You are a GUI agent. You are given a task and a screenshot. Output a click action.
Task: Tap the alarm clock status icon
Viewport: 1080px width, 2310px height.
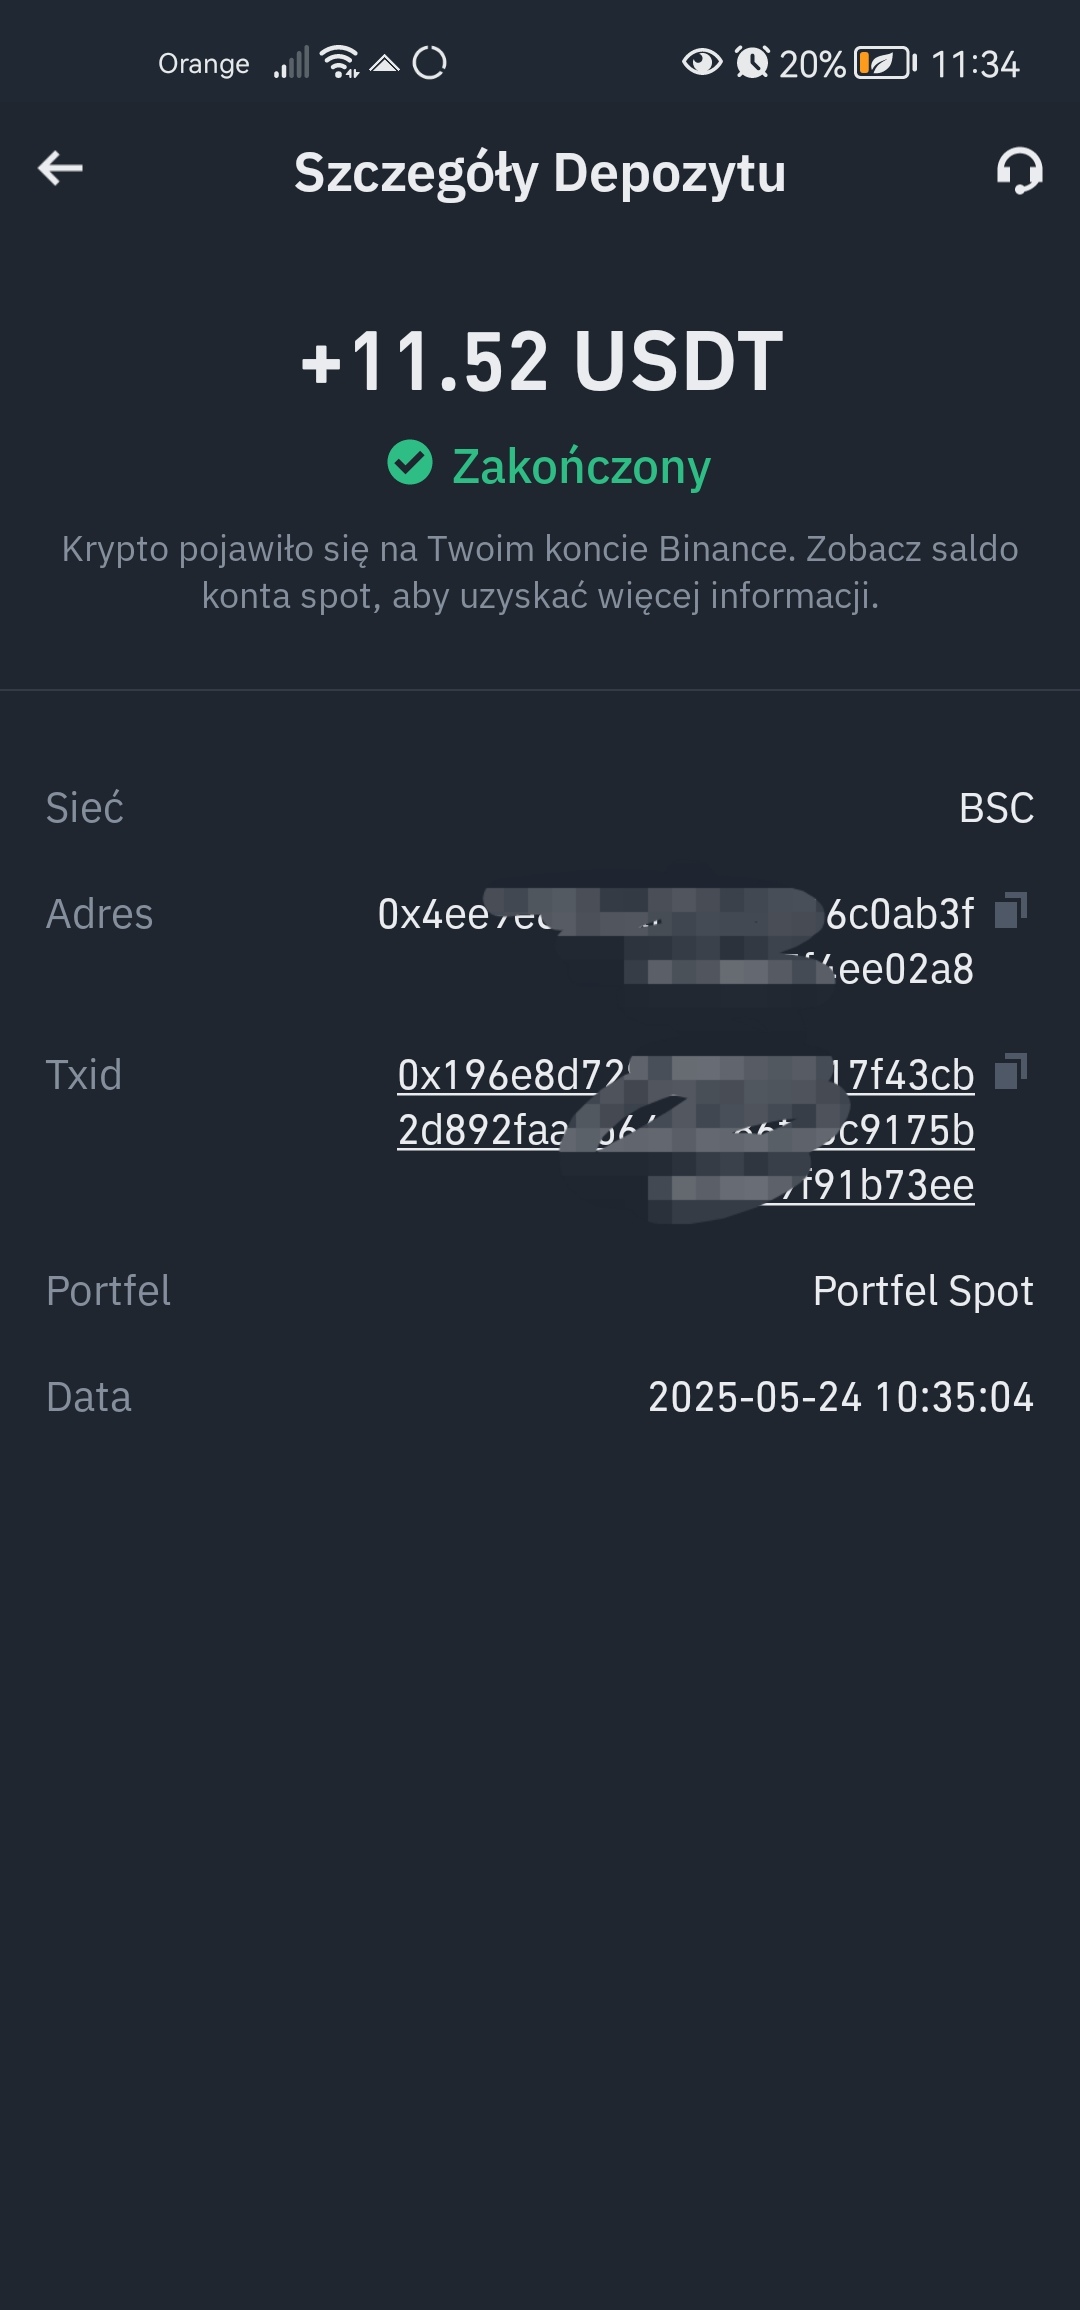[752, 63]
